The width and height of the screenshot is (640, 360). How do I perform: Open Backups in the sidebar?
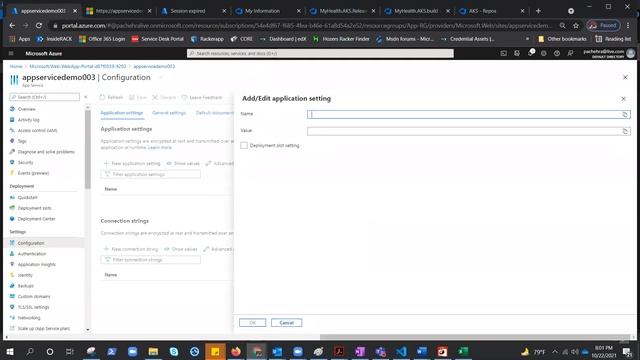pyautogui.click(x=25, y=286)
